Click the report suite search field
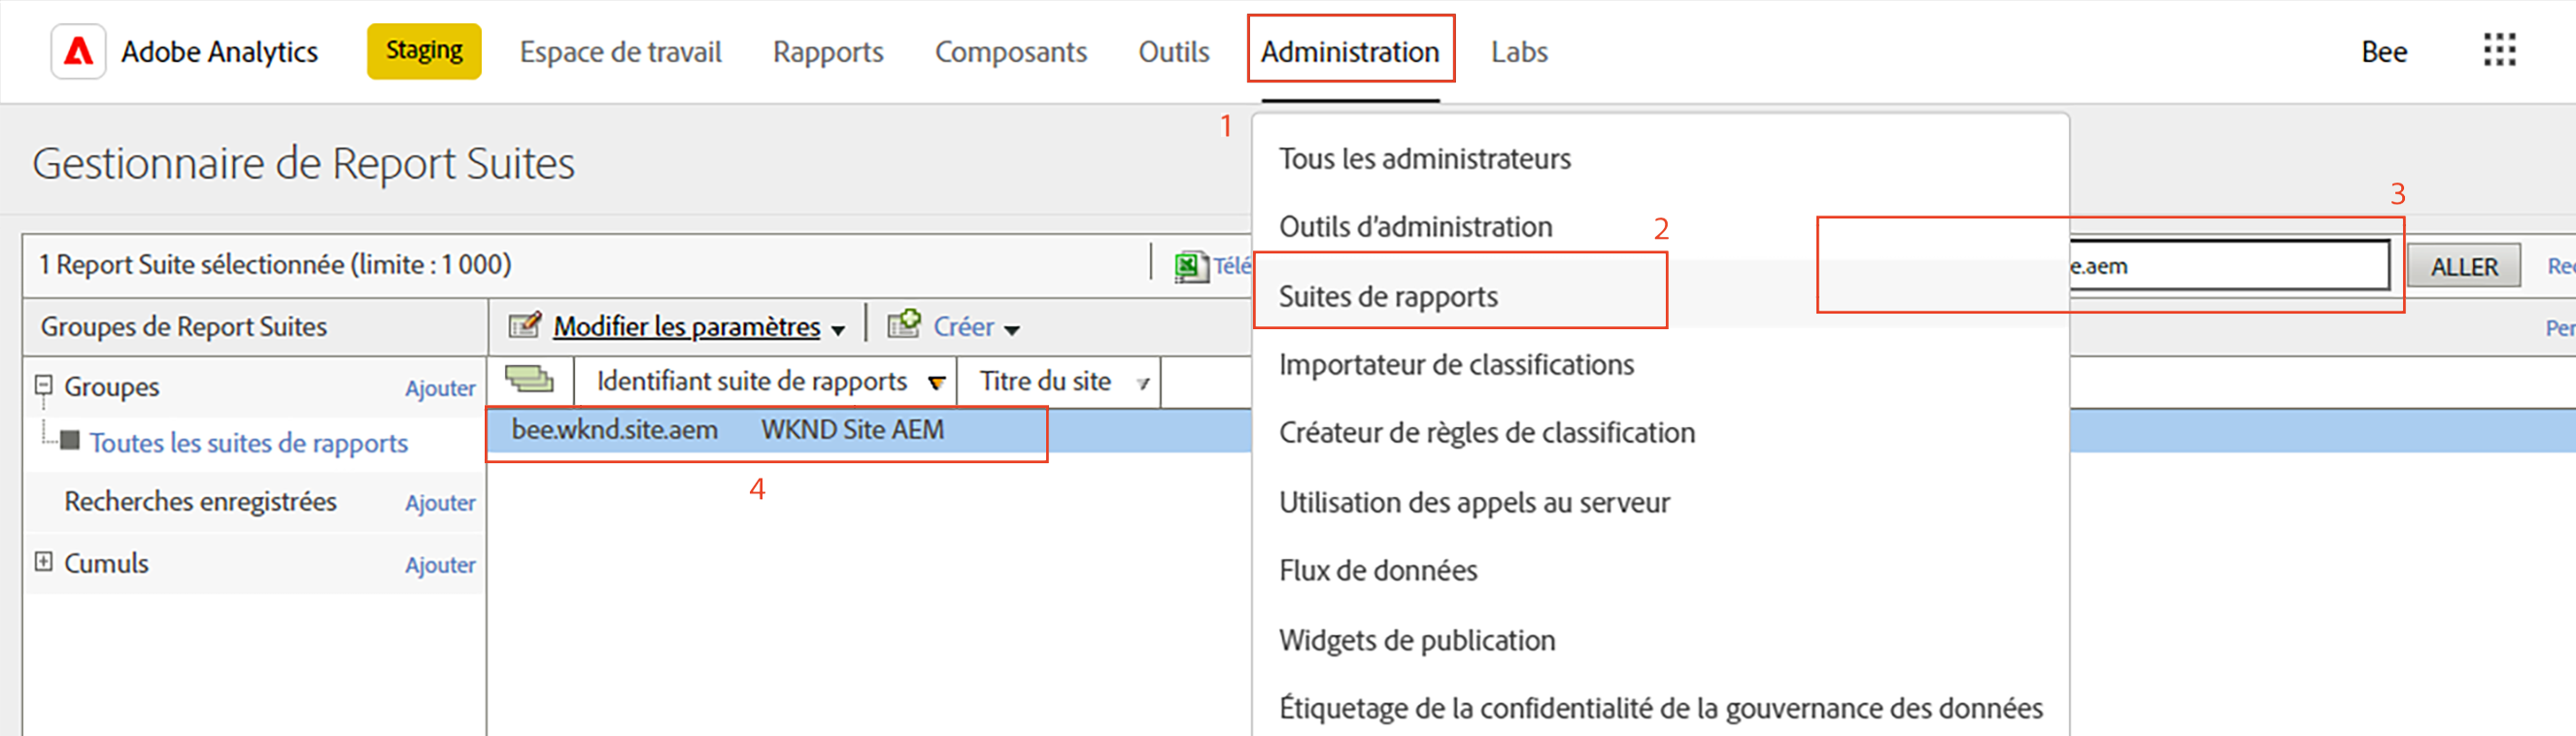 (x=2228, y=265)
